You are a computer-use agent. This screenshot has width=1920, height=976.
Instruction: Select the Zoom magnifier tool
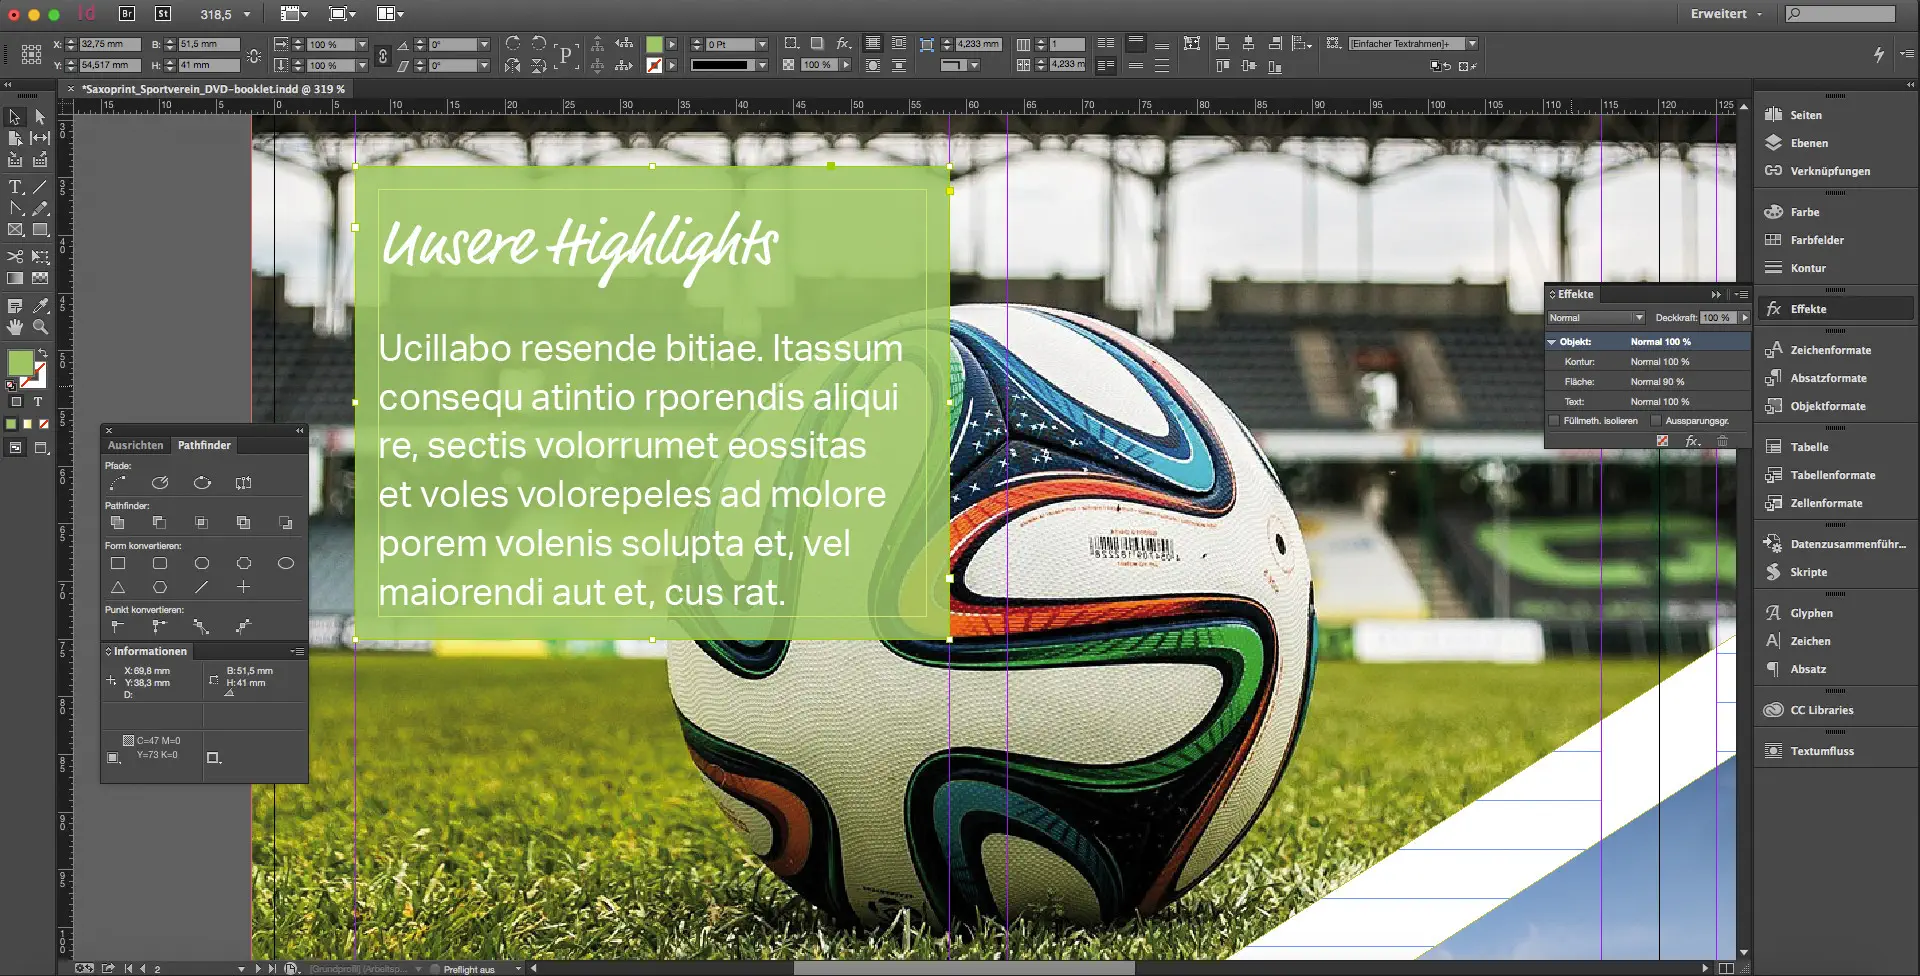pos(40,327)
